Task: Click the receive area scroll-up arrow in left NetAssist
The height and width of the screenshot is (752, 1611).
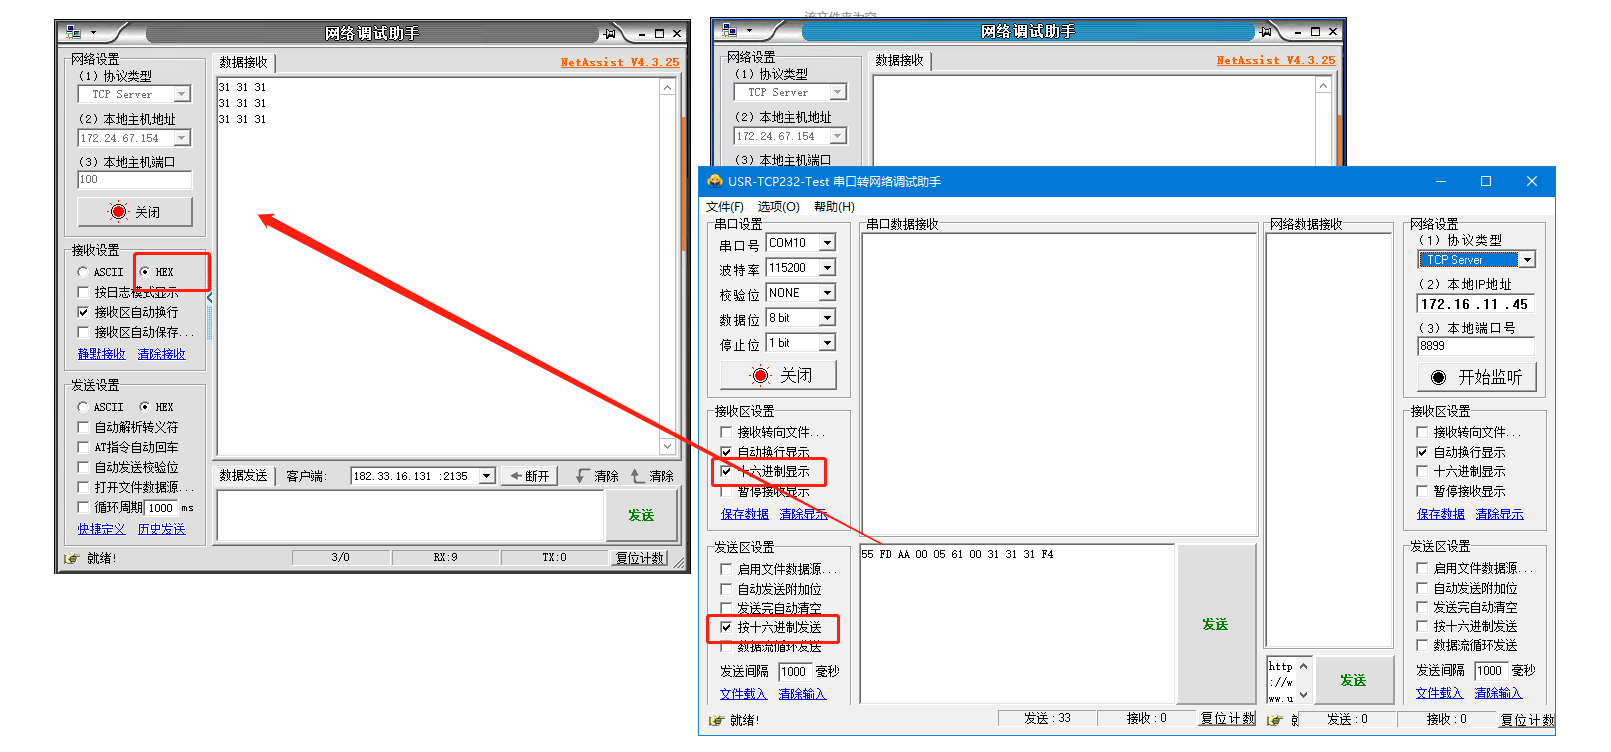Action: tap(667, 87)
